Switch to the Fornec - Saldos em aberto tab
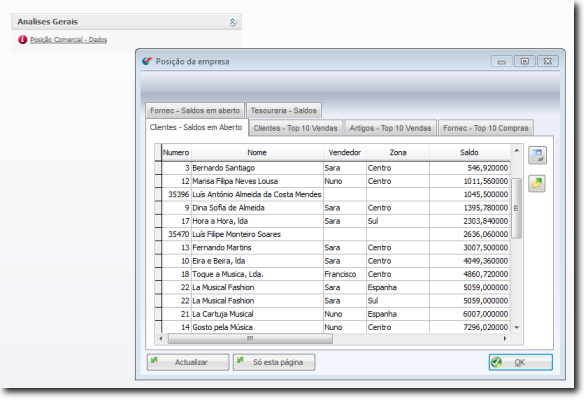The image size is (584, 400). 195,111
